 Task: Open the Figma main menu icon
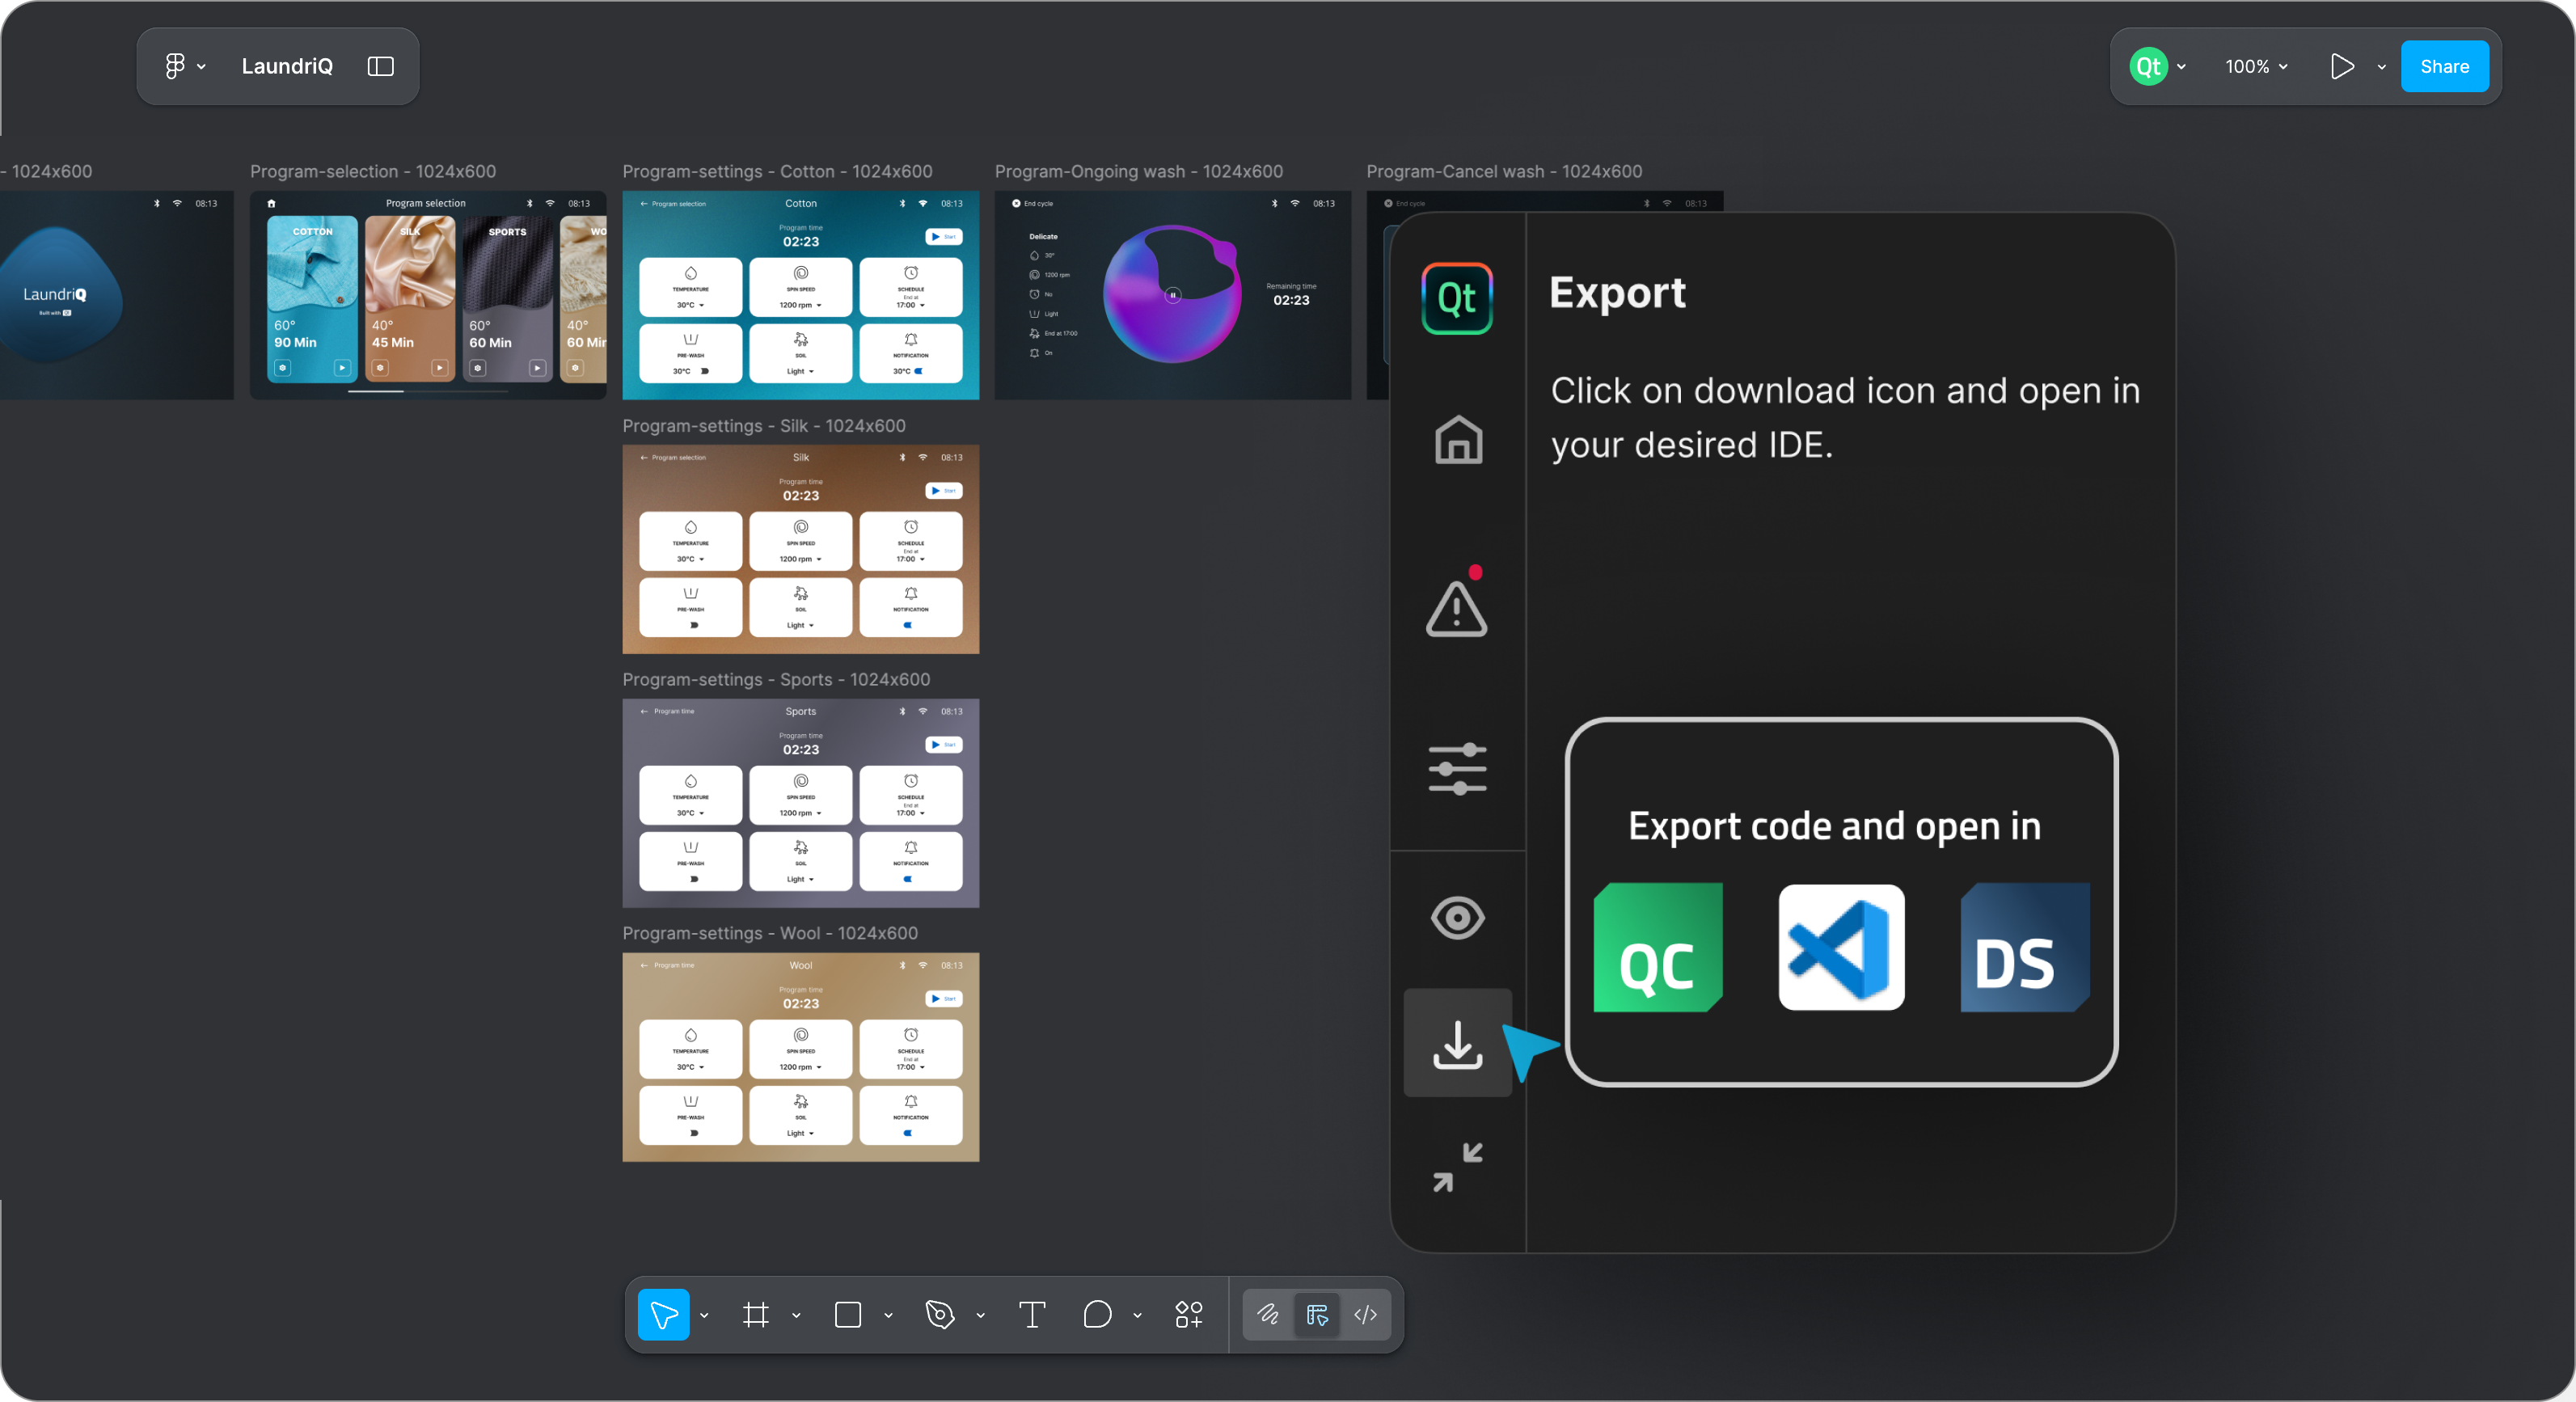coord(175,66)
